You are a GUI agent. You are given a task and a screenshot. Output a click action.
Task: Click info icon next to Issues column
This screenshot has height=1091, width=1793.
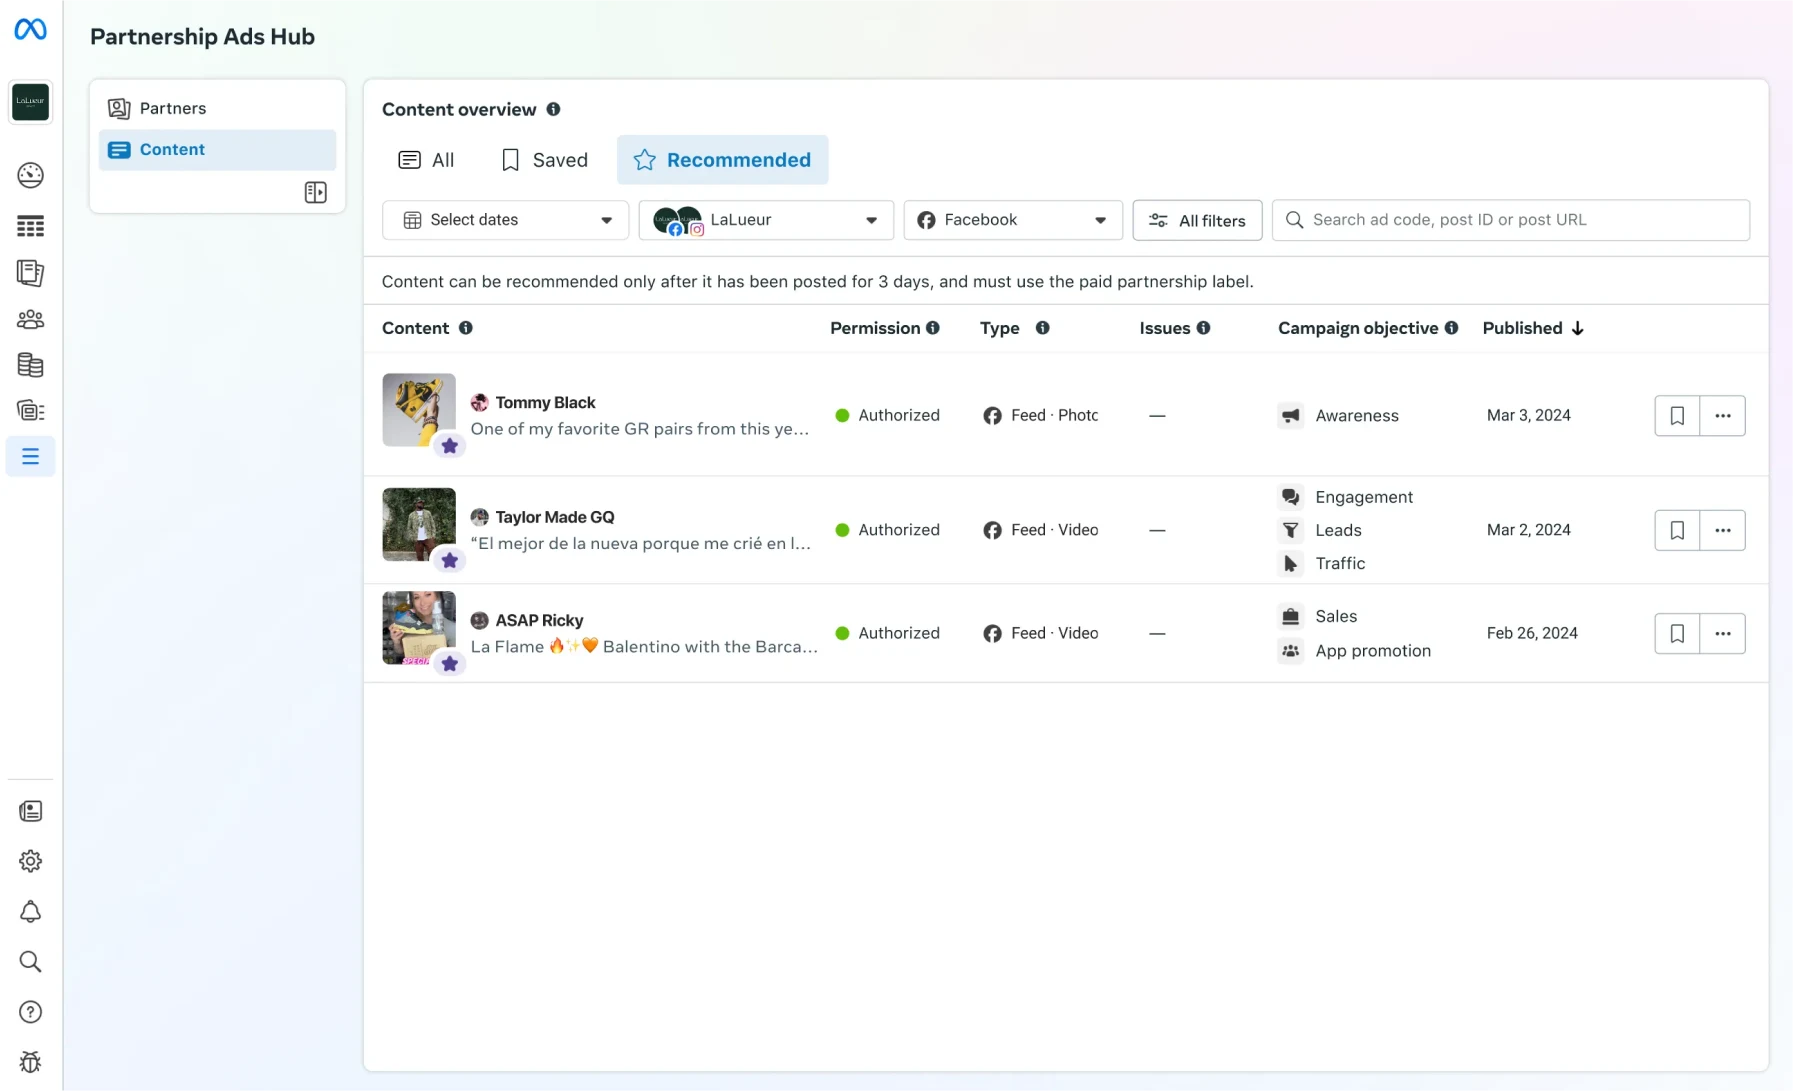pyautogui.click(x=1203, y=328)
